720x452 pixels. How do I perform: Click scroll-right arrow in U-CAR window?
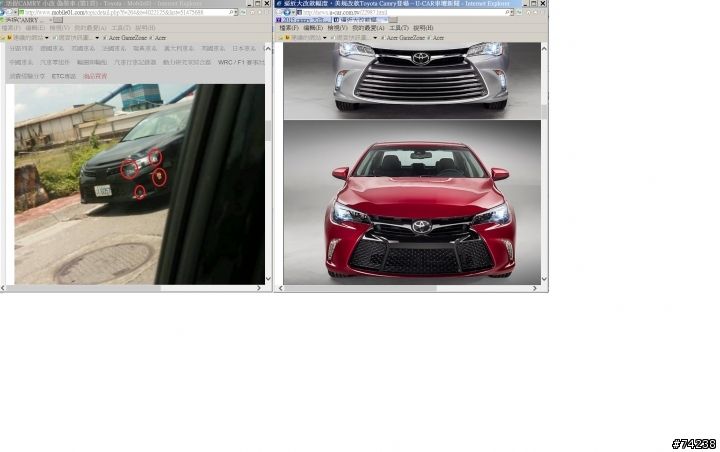[534, 288]
